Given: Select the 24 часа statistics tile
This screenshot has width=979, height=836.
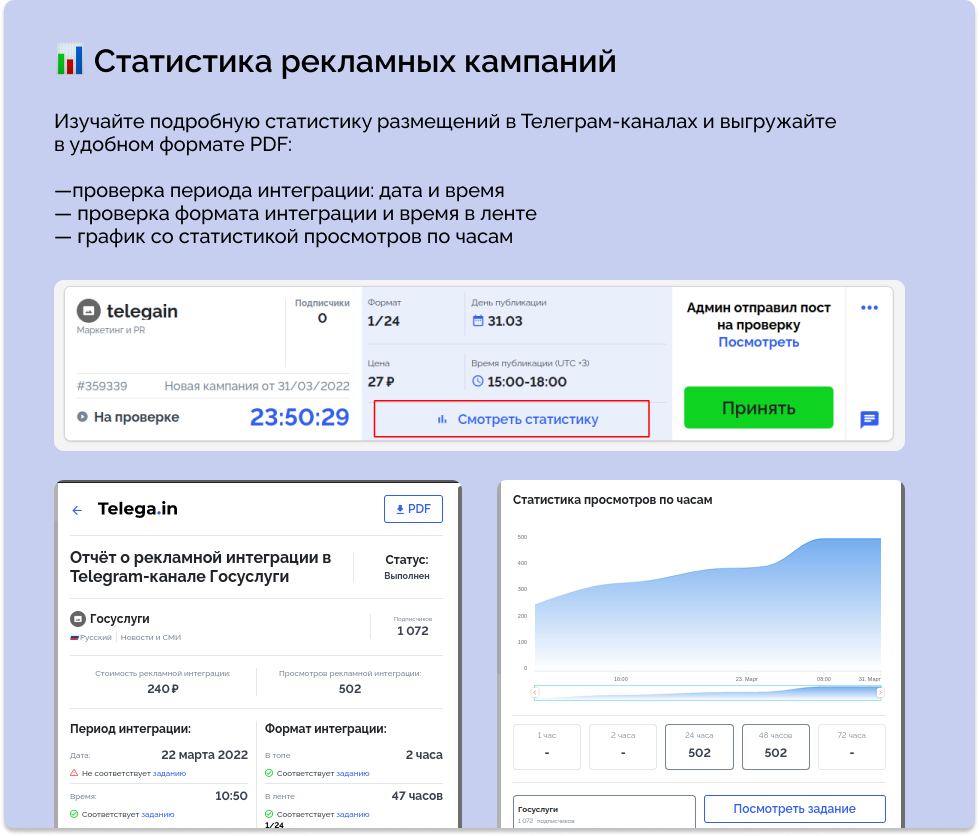Looking at the screenshot, I should (x=699, y=747).
